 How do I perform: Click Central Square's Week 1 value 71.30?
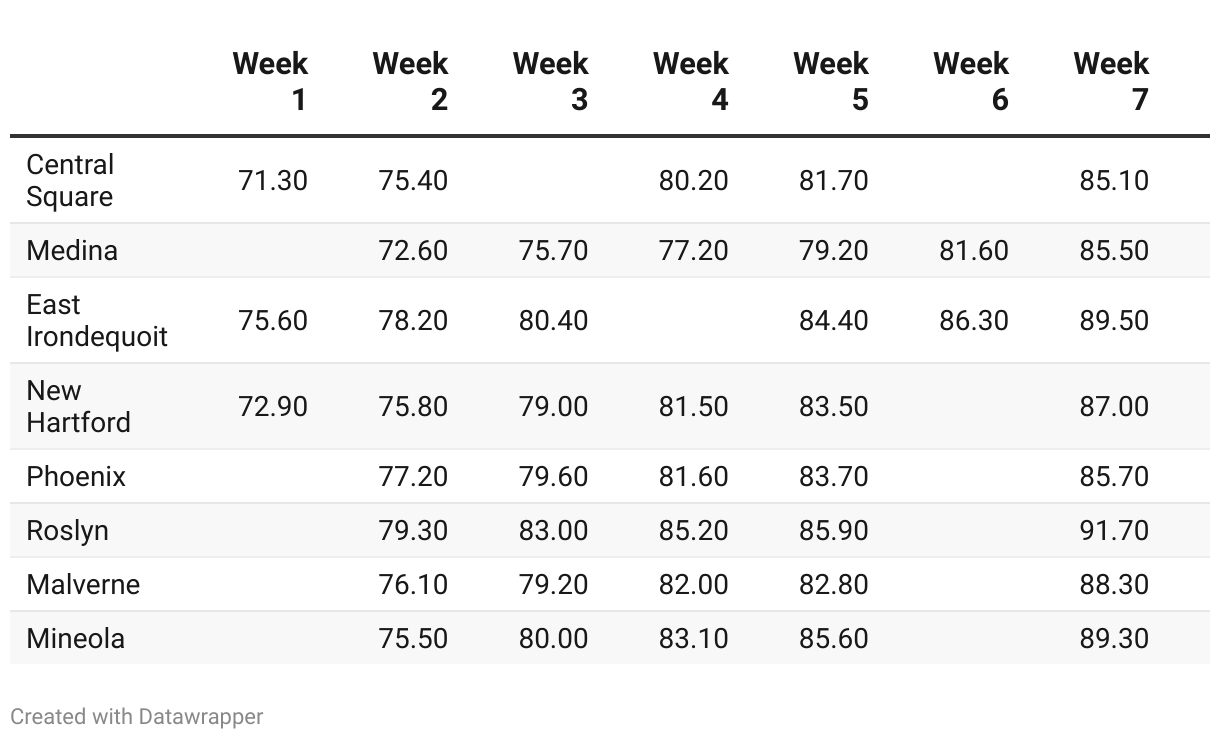(x=273, y=181)
